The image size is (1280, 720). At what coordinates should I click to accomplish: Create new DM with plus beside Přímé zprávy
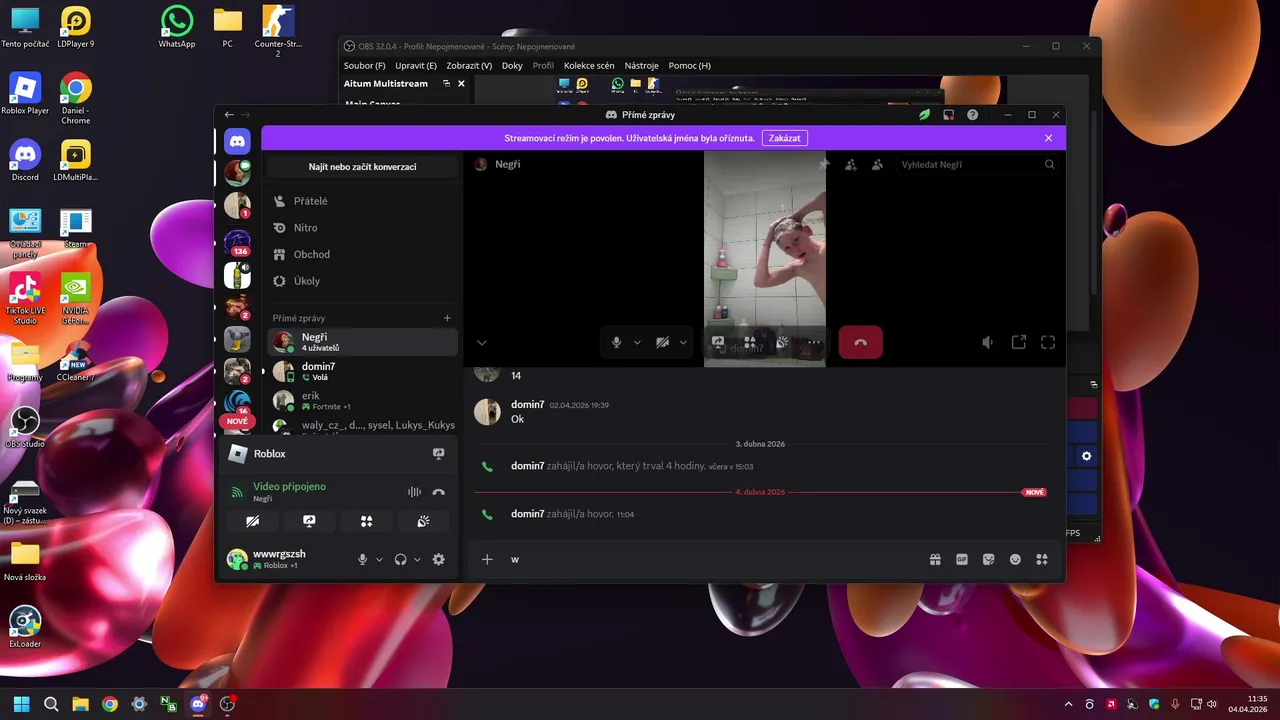point(447,318)
